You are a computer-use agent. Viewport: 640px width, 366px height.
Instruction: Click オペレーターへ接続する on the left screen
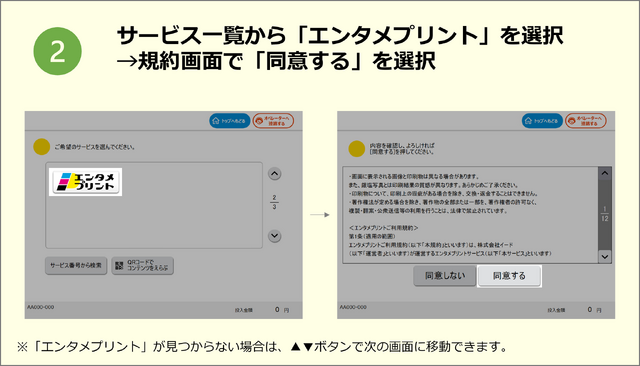[x=273, y=121]
